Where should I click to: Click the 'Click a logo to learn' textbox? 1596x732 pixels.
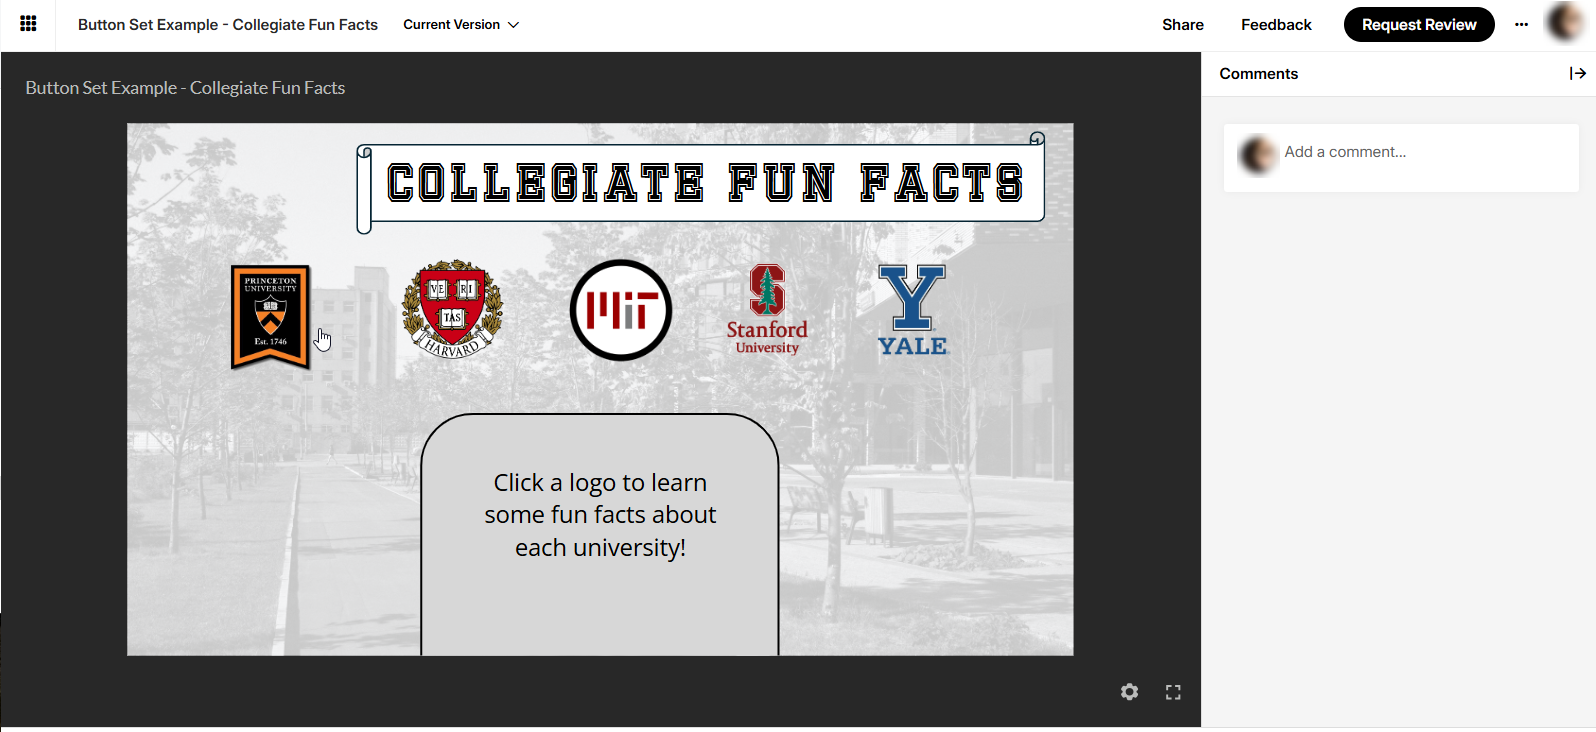[x=600, y=535]
